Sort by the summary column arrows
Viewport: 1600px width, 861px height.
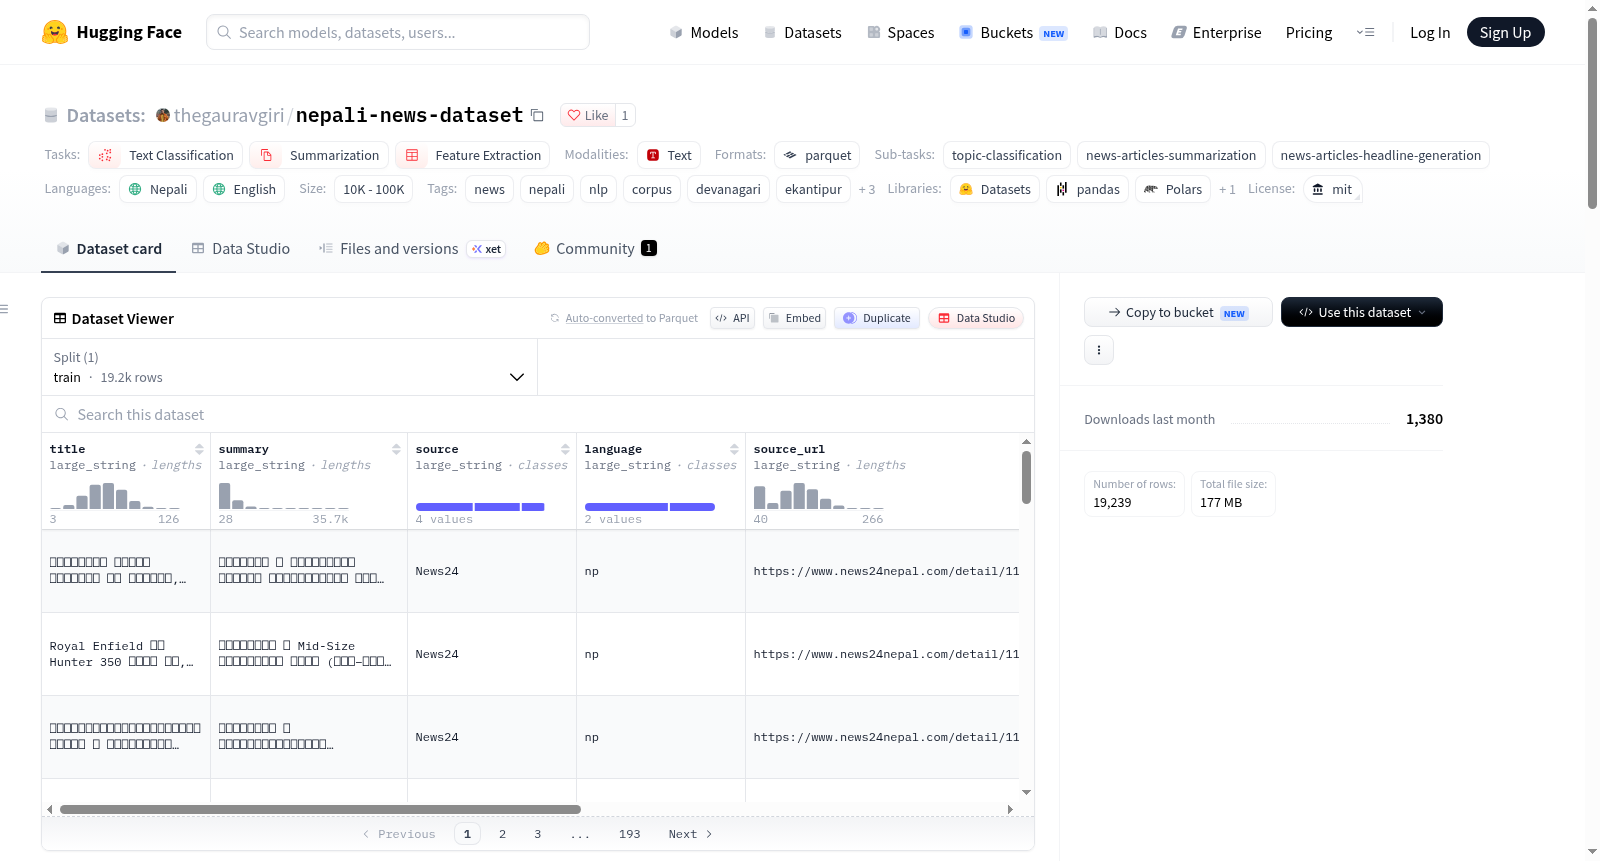(x=396, y=449)
